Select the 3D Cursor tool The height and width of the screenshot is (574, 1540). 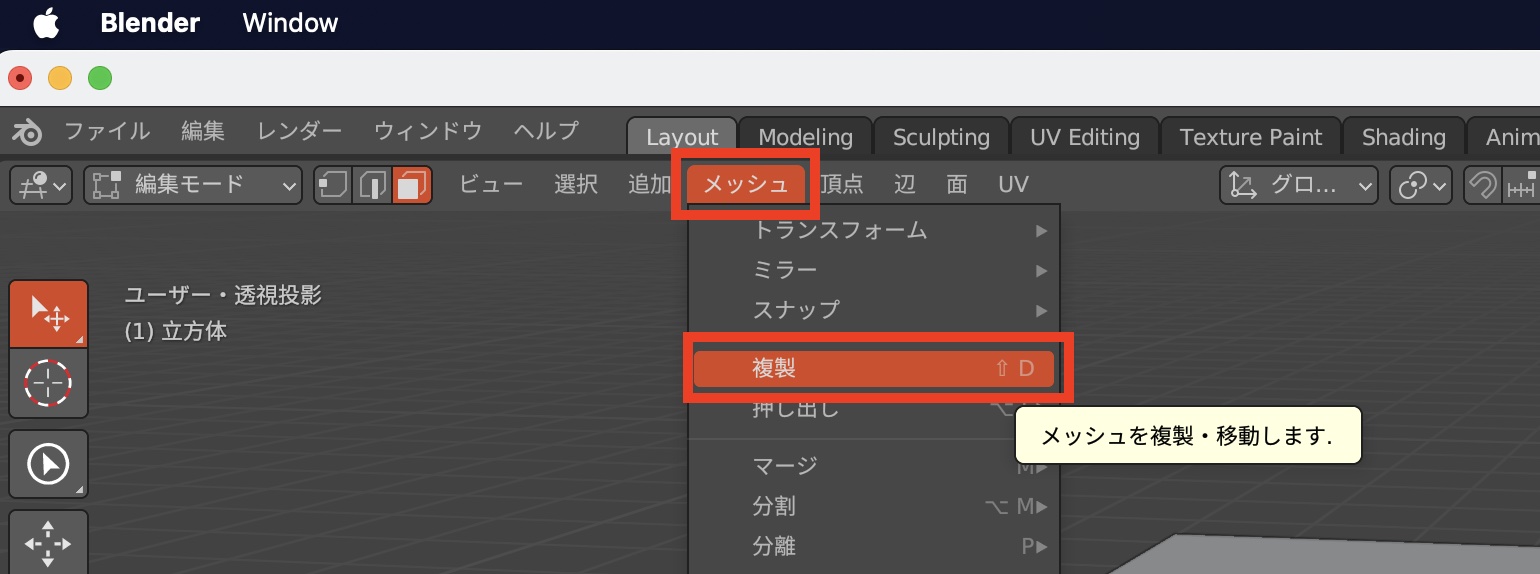tap(48, 382)
